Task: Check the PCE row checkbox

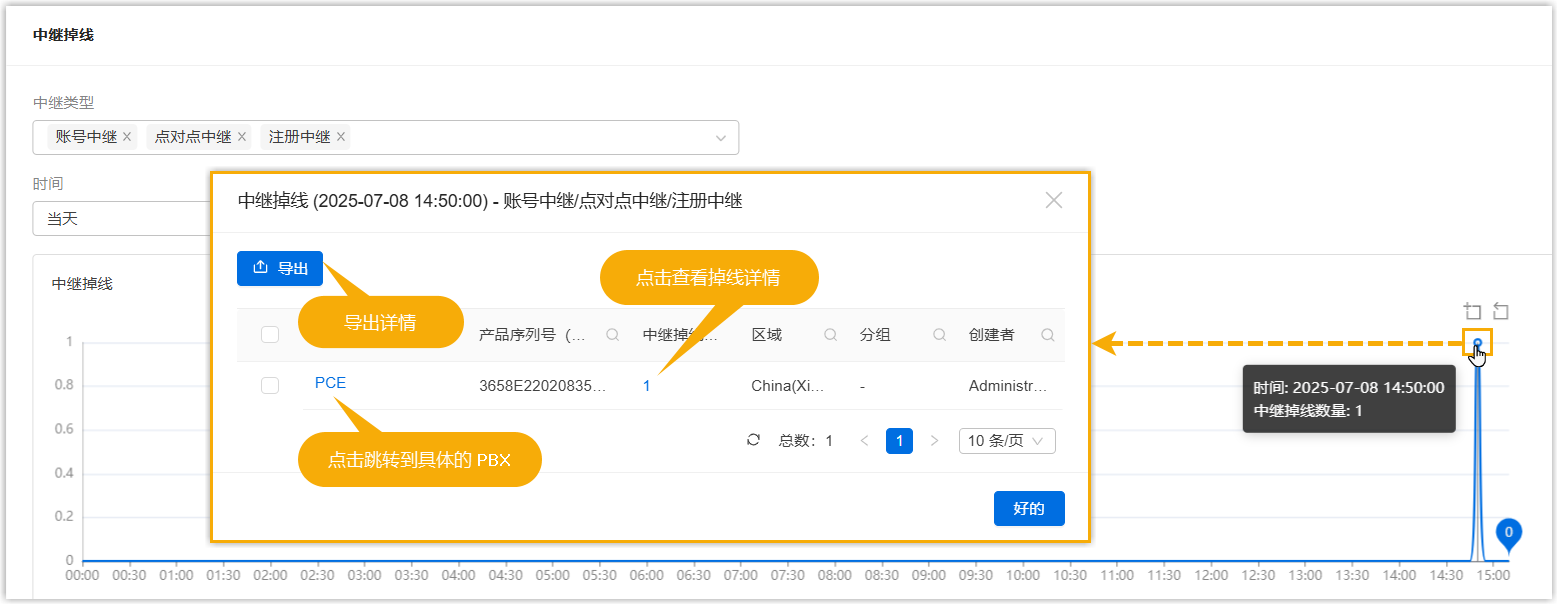Action: 270,385
